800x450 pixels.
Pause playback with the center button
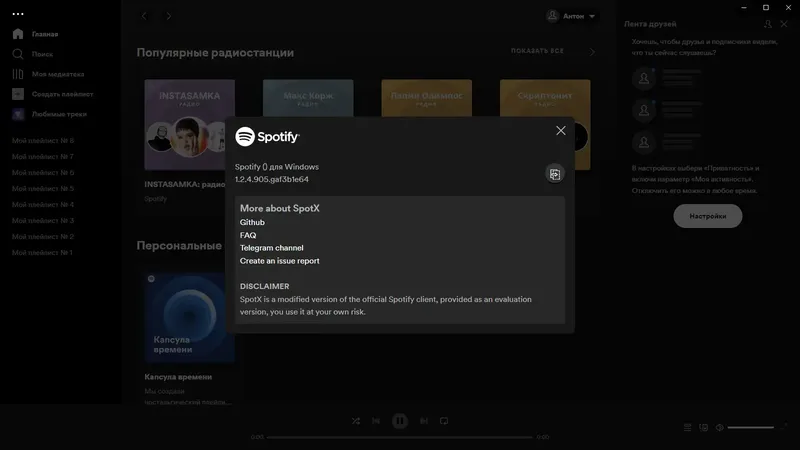[400, 421]
